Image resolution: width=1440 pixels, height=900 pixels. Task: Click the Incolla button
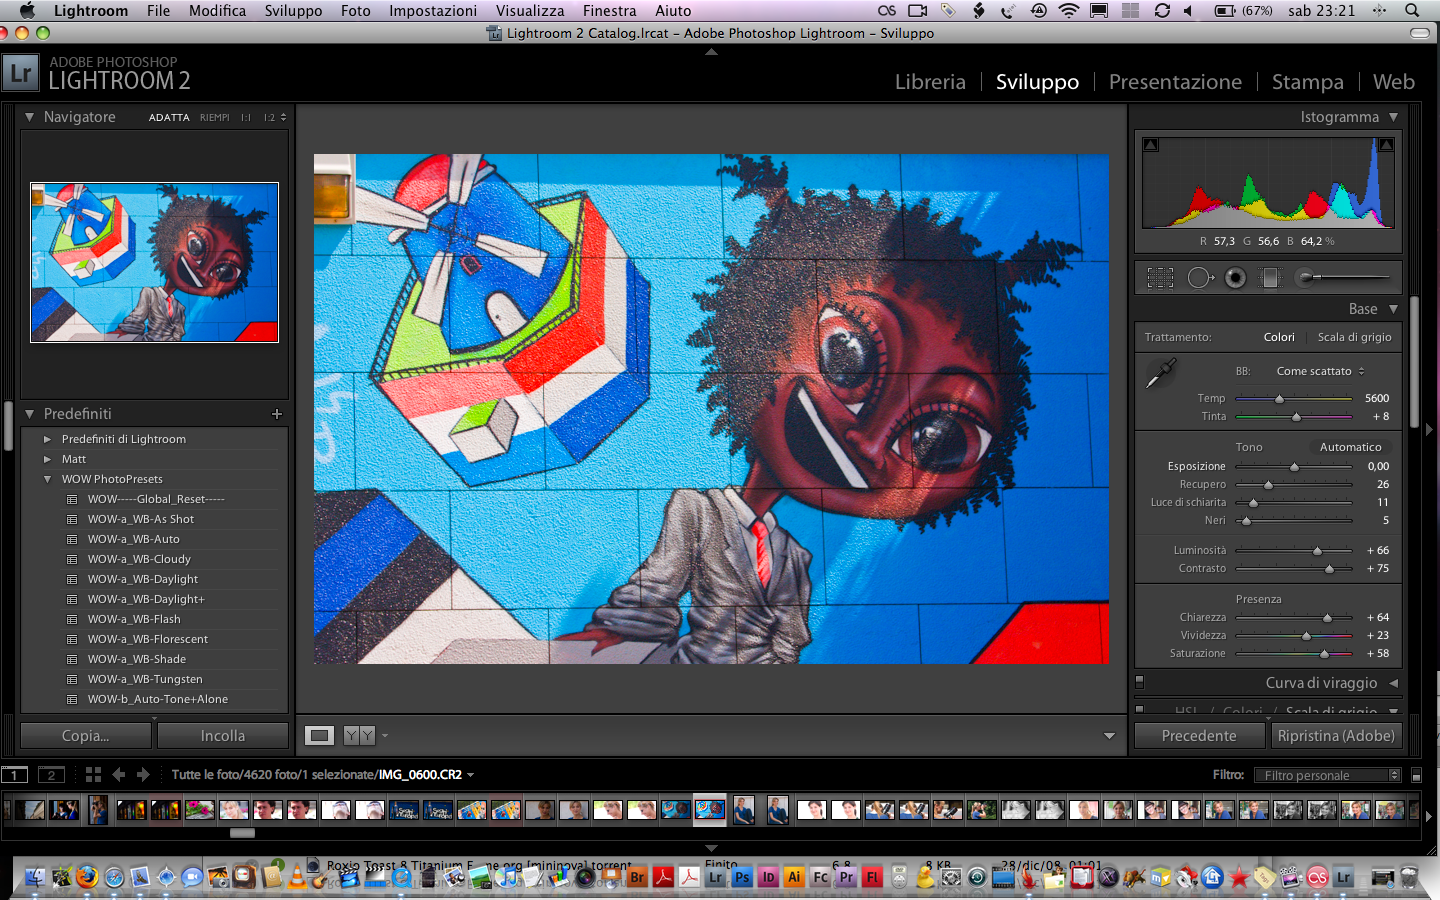(x=223, y=735)
